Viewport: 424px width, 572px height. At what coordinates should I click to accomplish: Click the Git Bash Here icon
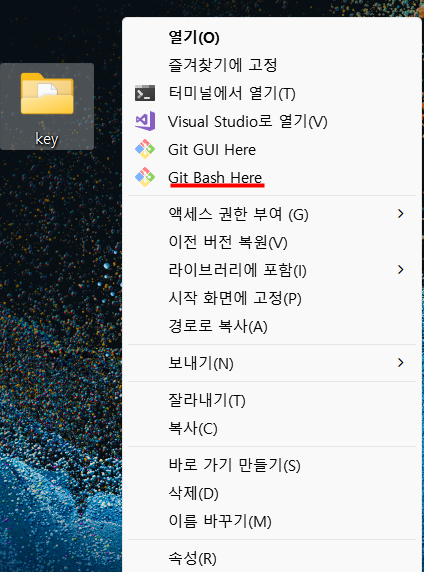(x=145, y=177)
